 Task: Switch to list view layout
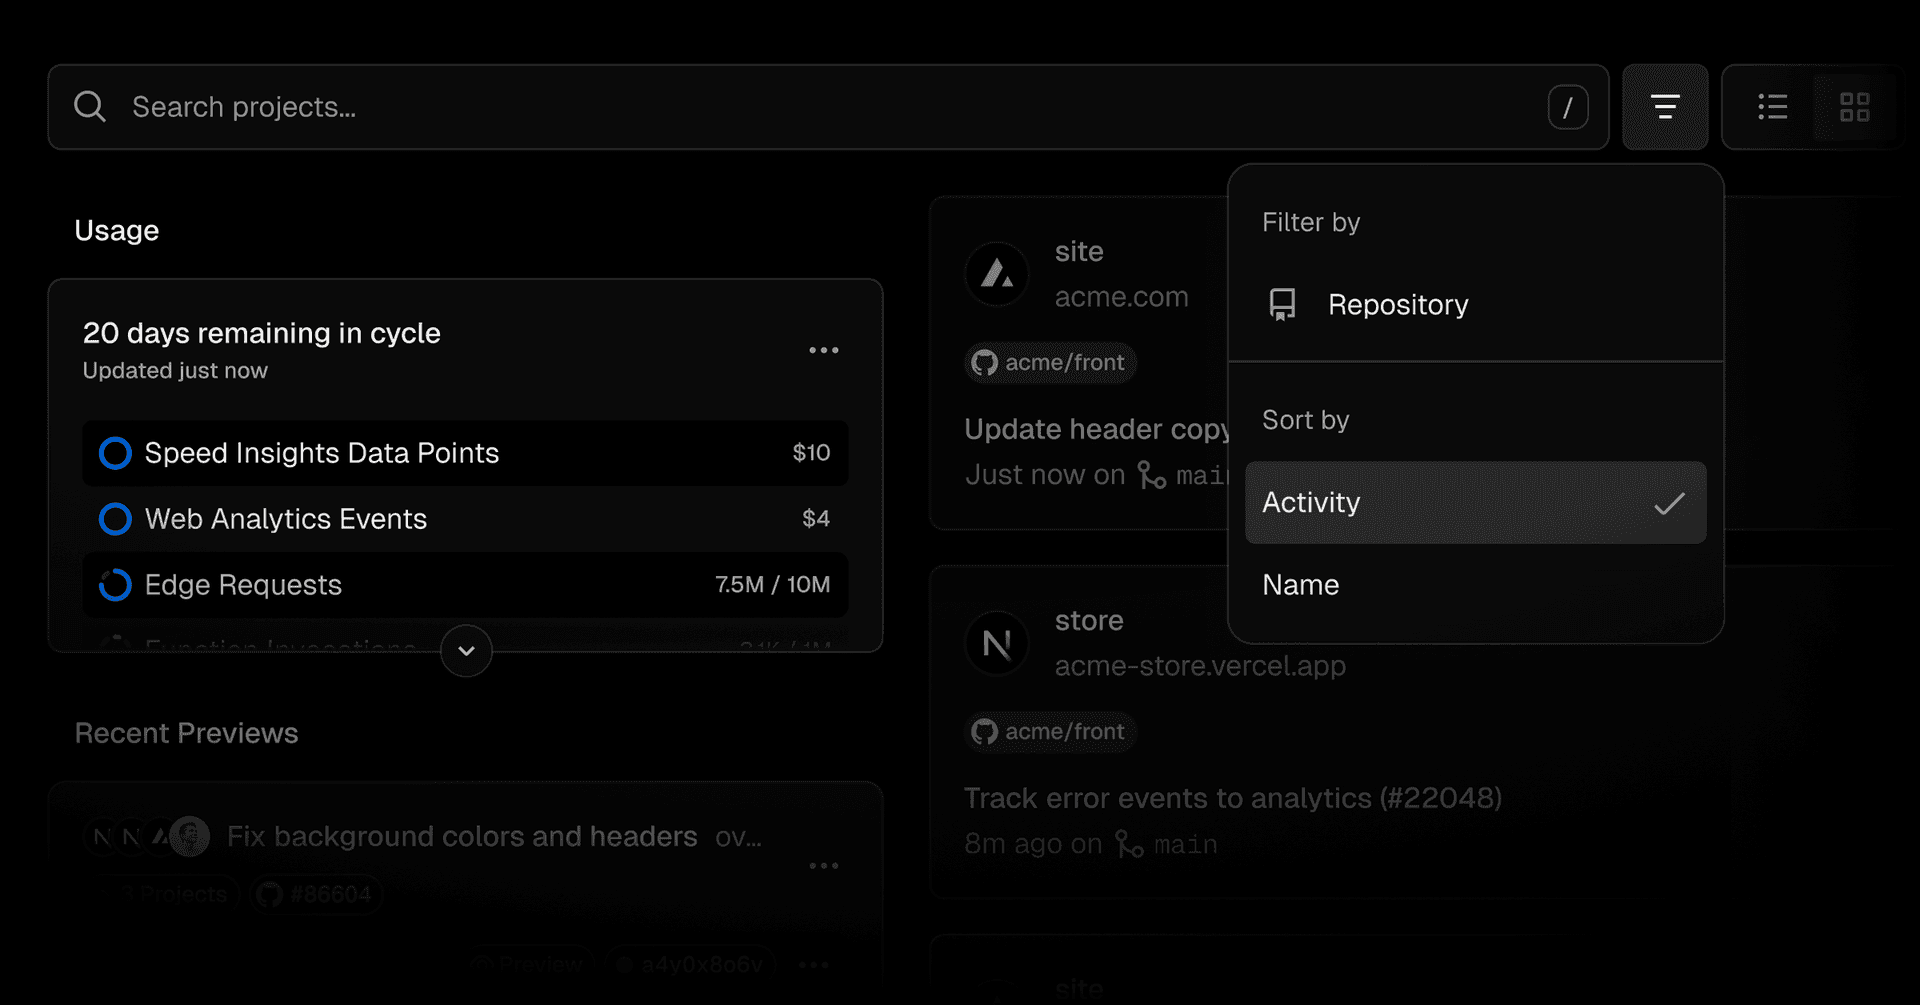click(x=1772, y=107)
